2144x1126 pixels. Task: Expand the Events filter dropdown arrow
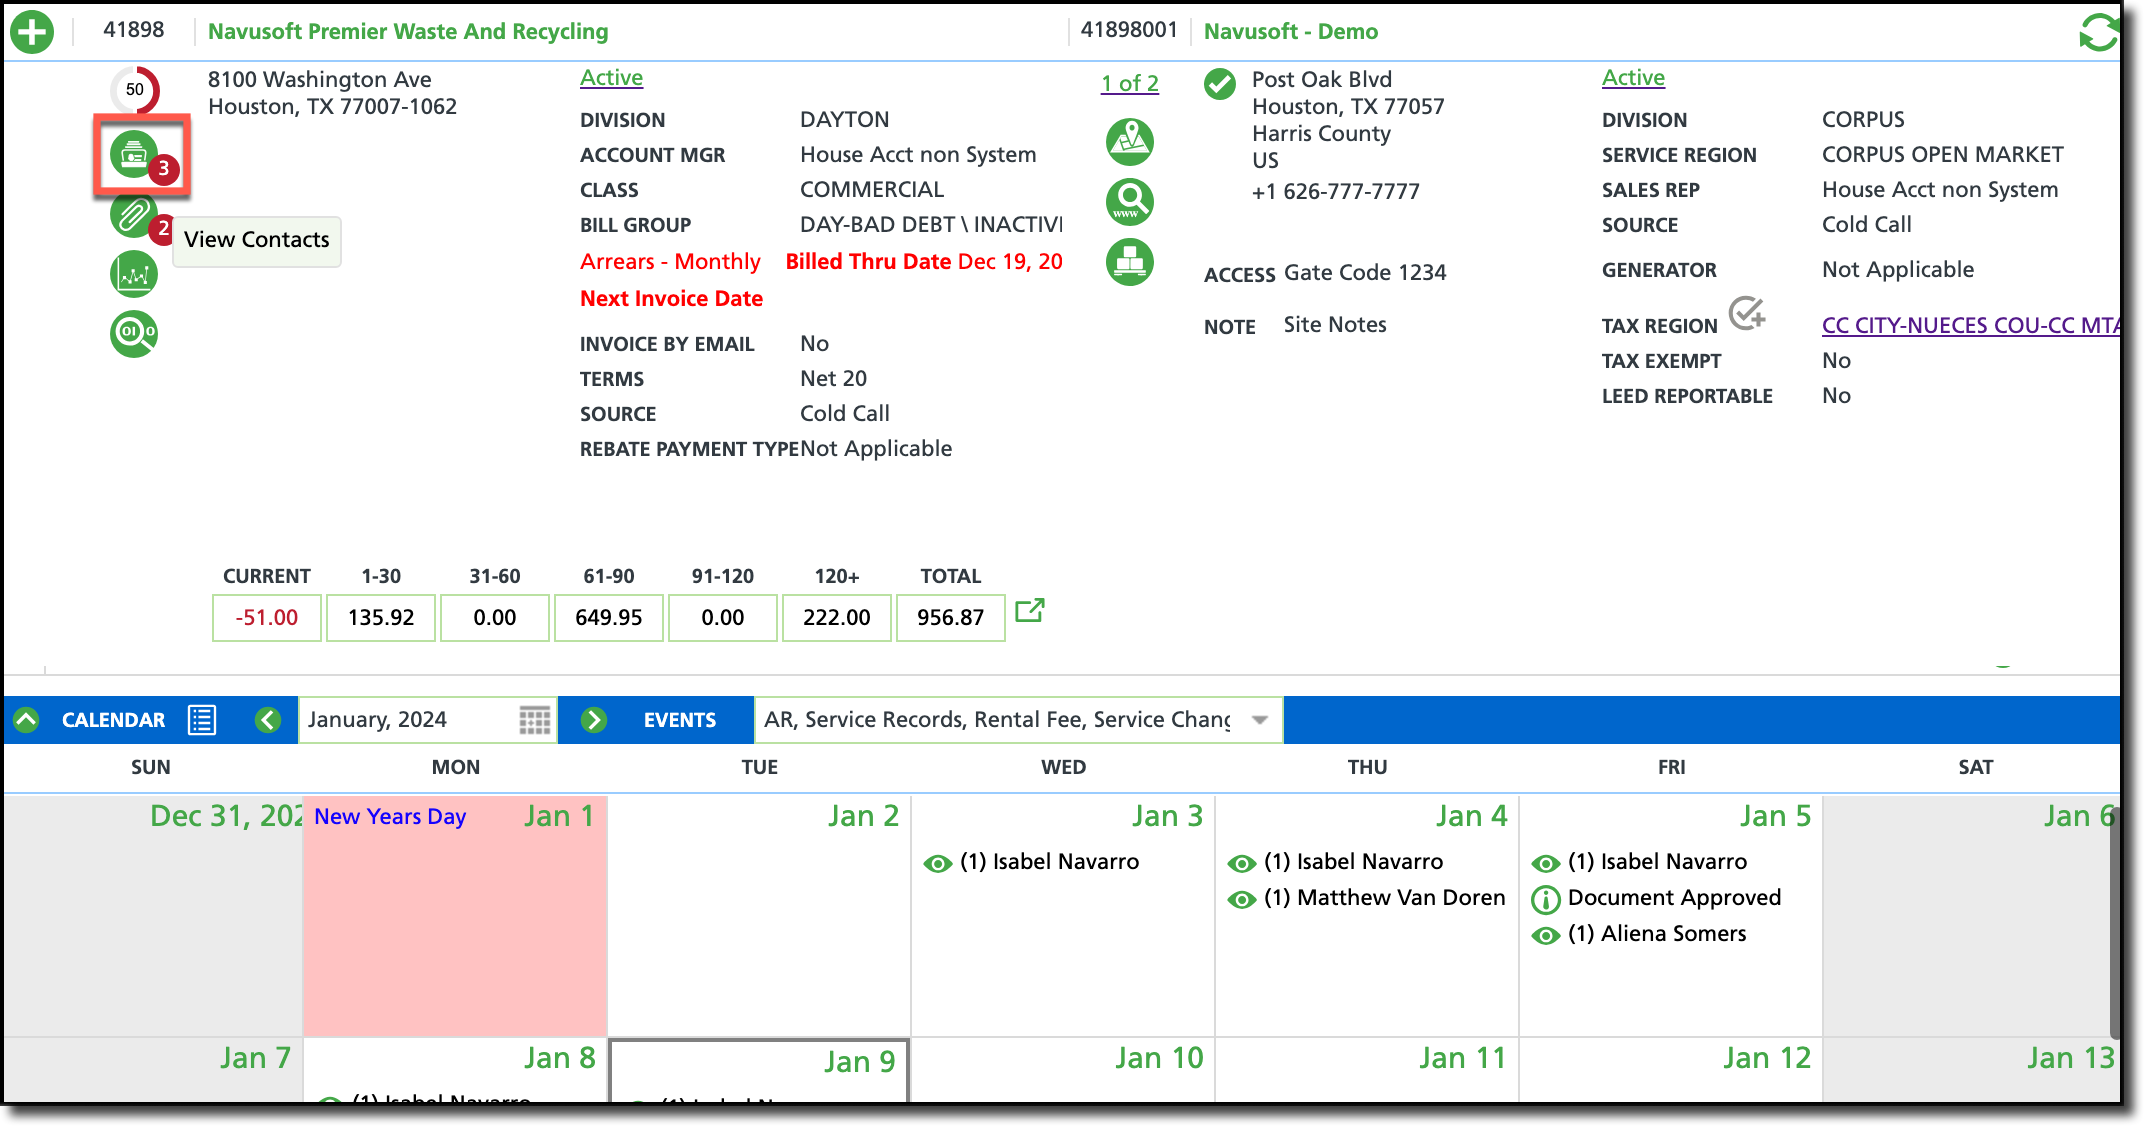point(1260,720)
